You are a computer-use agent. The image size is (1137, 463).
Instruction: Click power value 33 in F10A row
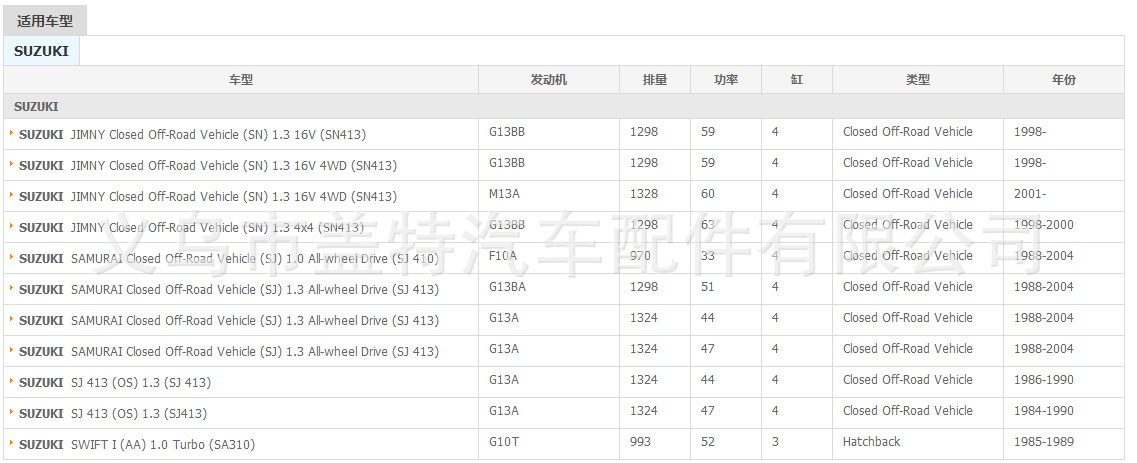[x=708, y=256]
